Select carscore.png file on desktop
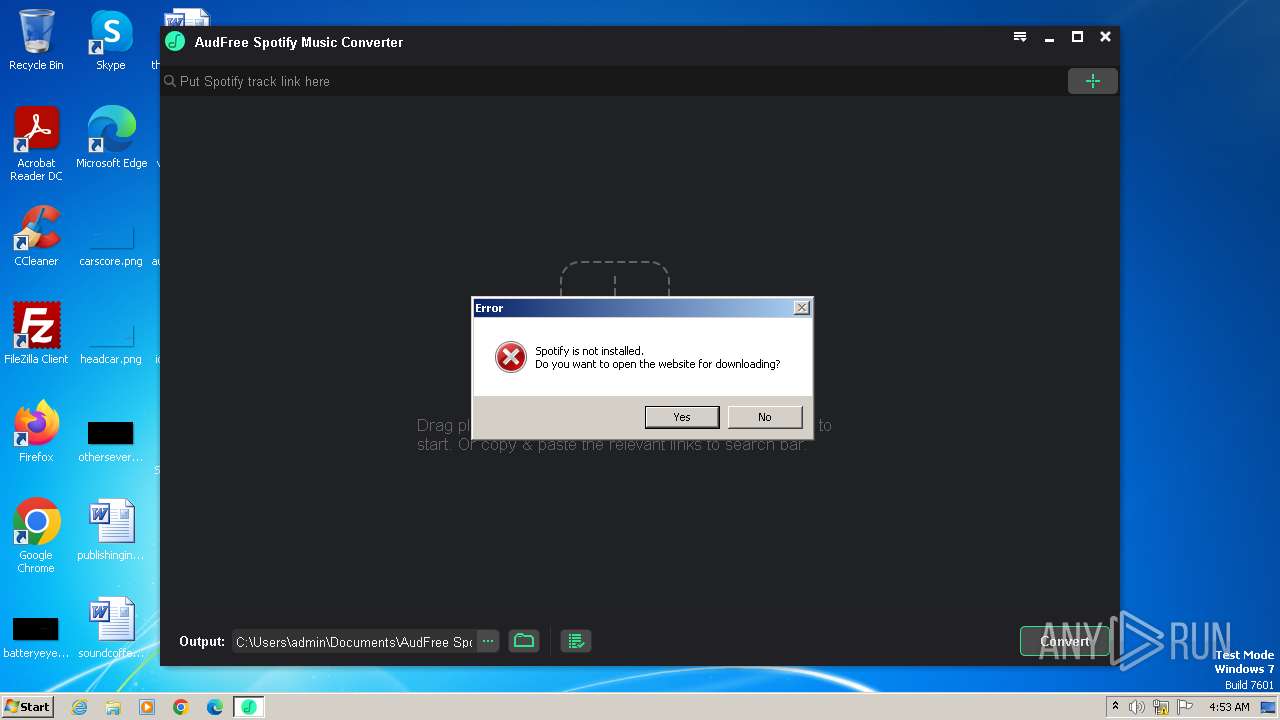1280x720 pixels. click(111, 241)
